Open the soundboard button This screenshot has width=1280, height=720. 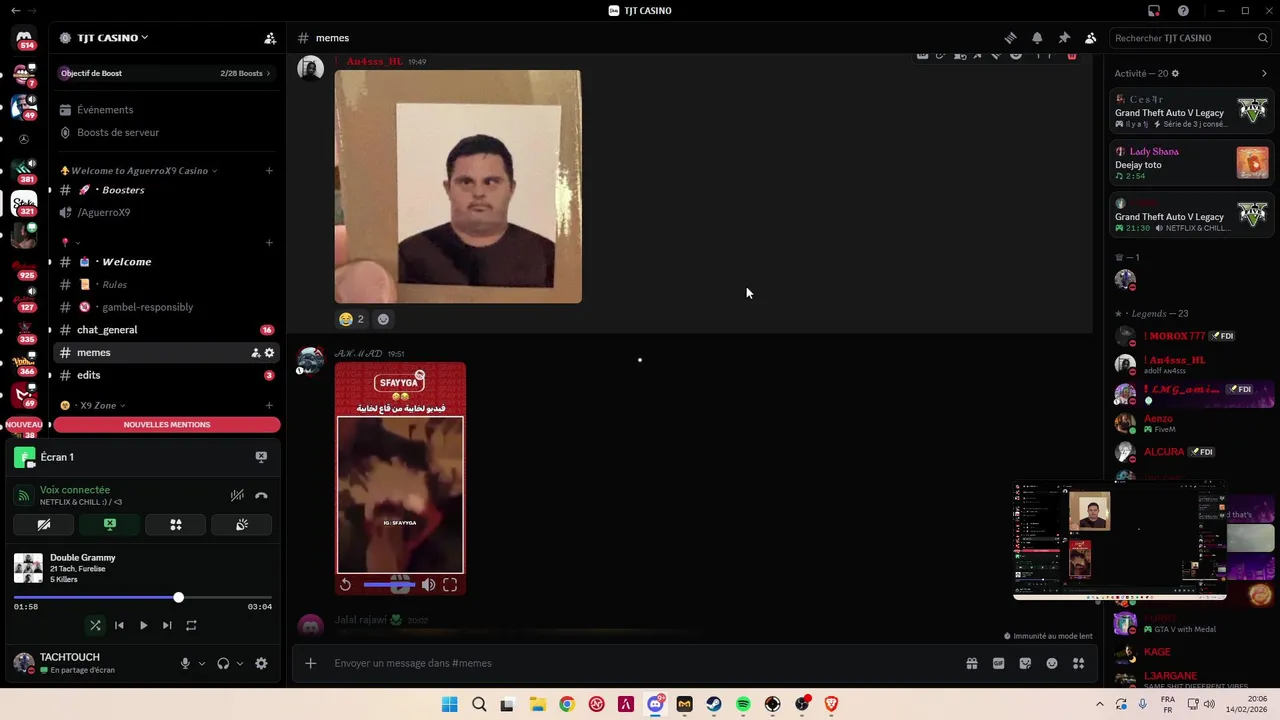point(242,525)
